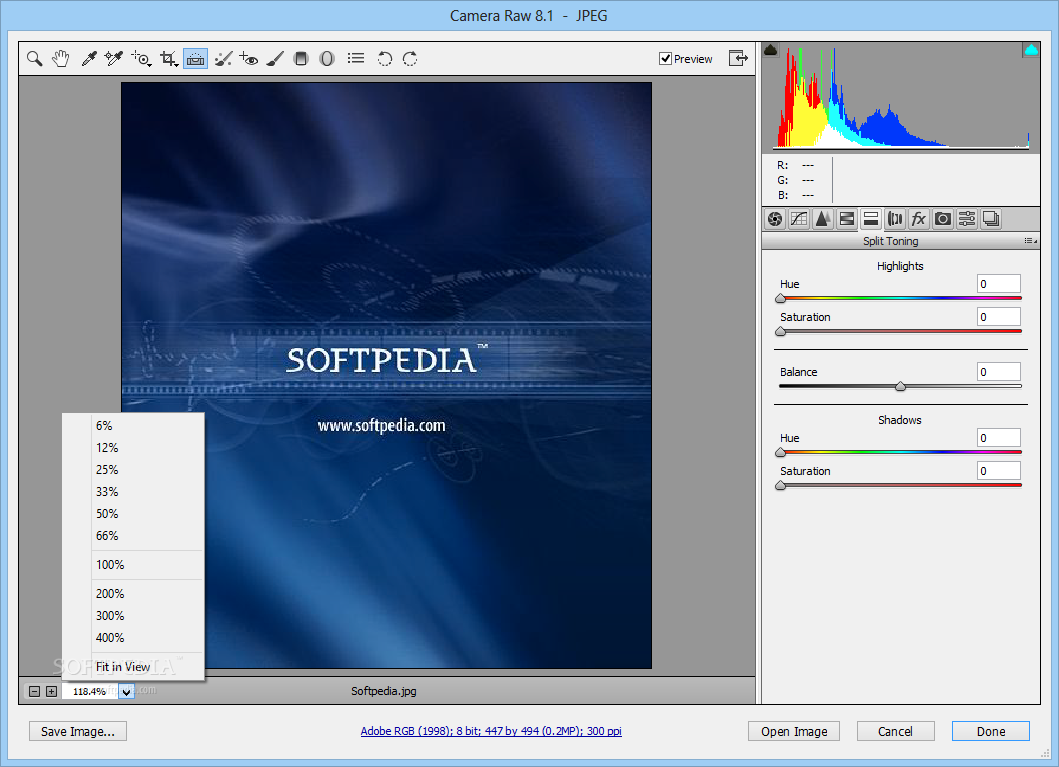Choose 12% from zoom menu
This screenshot has width=1059, height=767.
click(x=133, y=448)
